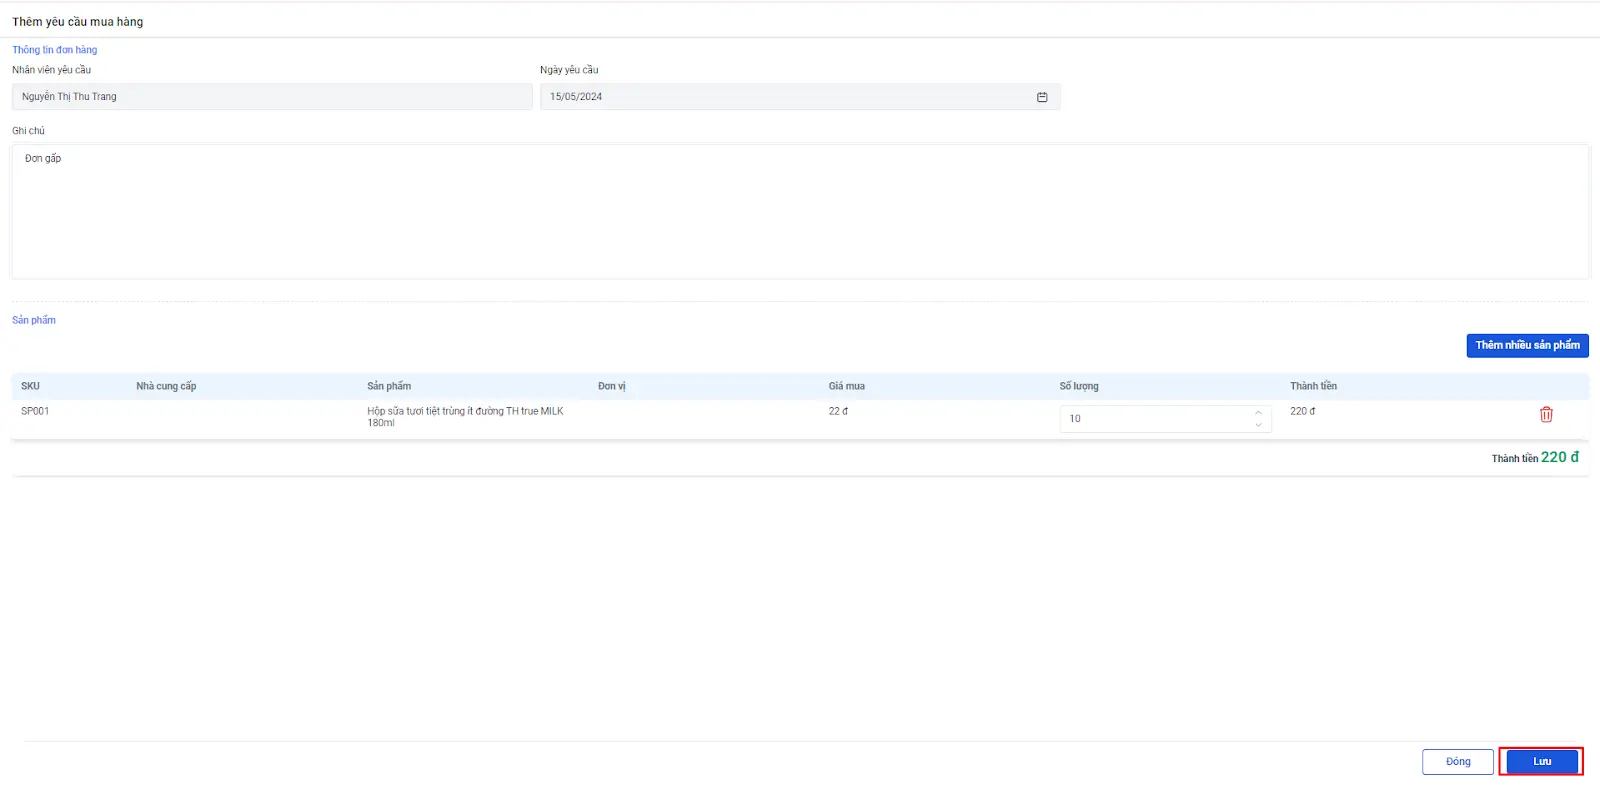Select the Đơn vị column header
Viewport: 1600px width, 790px height.
coord(612,386)
